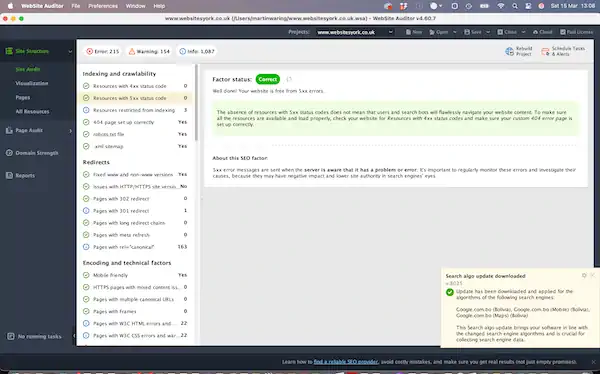Image resolution: width=600 pixels, height=374 pixels.
Task: Click the Full License toolbar button
Action: click(x=576, y=32)
